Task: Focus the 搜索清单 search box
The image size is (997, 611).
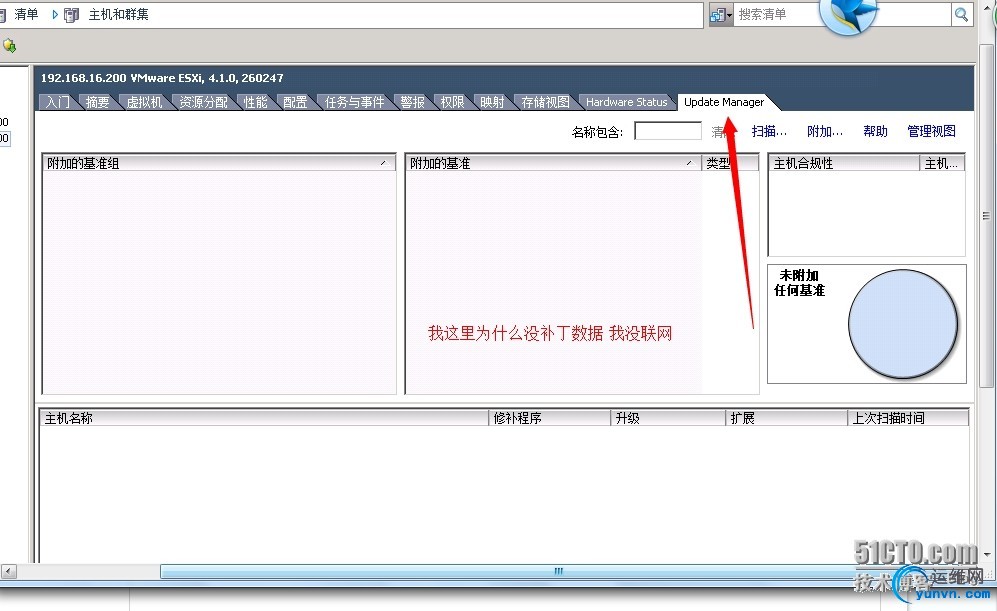Action: coord(842,15)
